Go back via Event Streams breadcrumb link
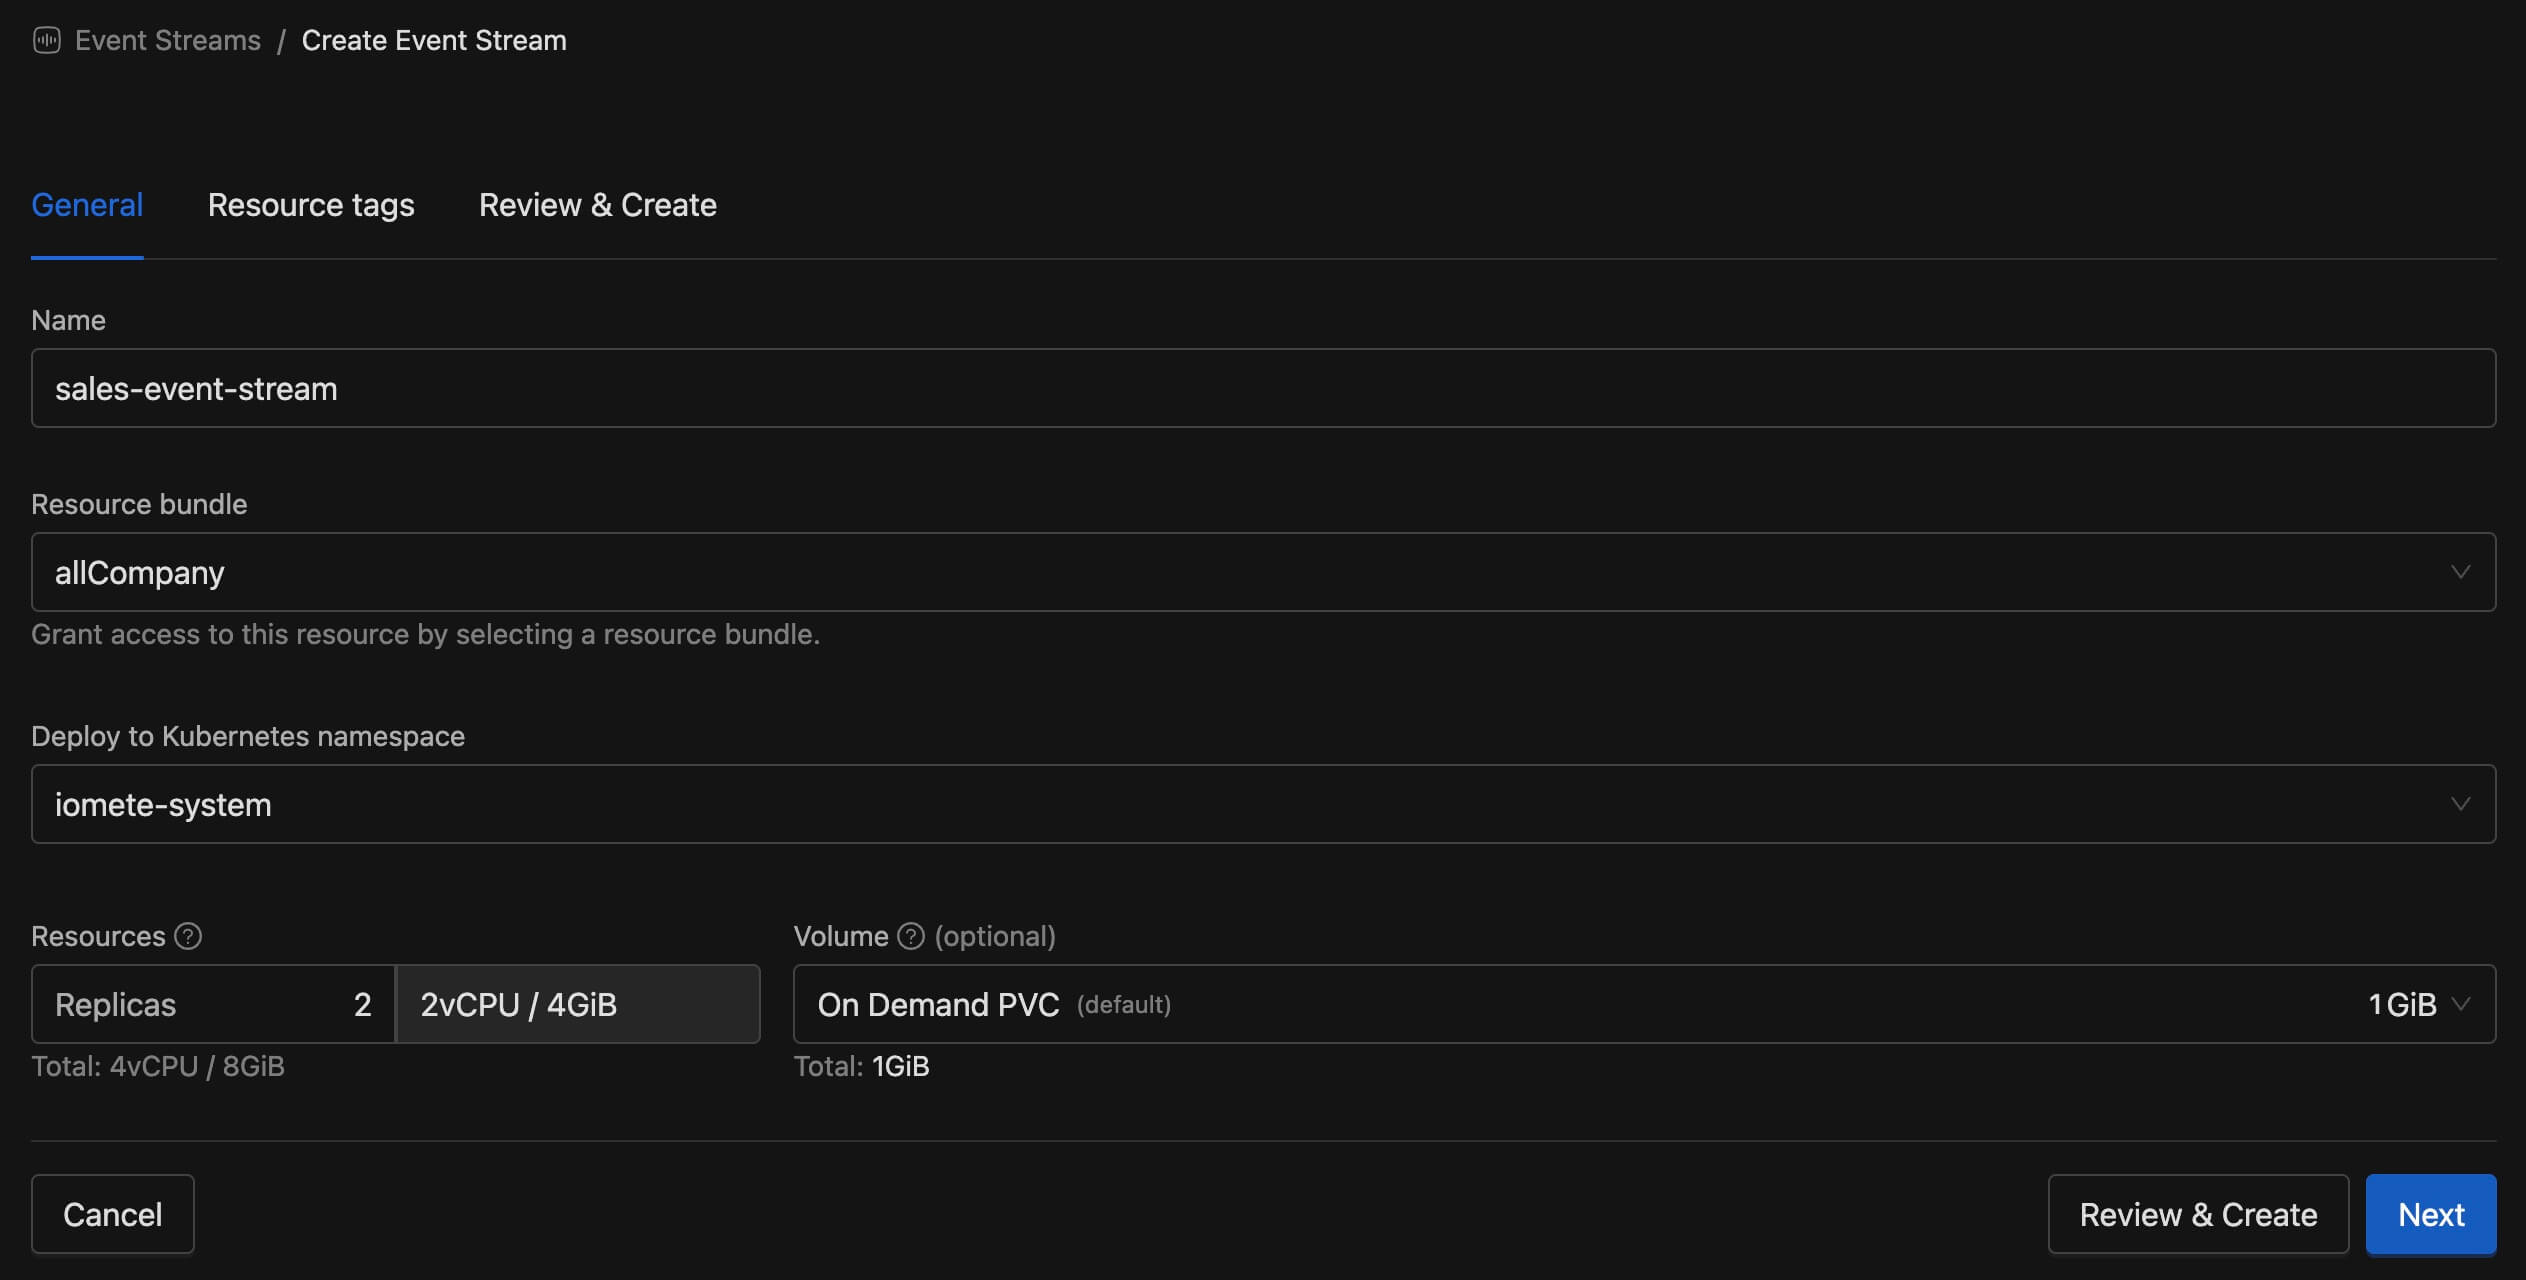 [167, 40]
